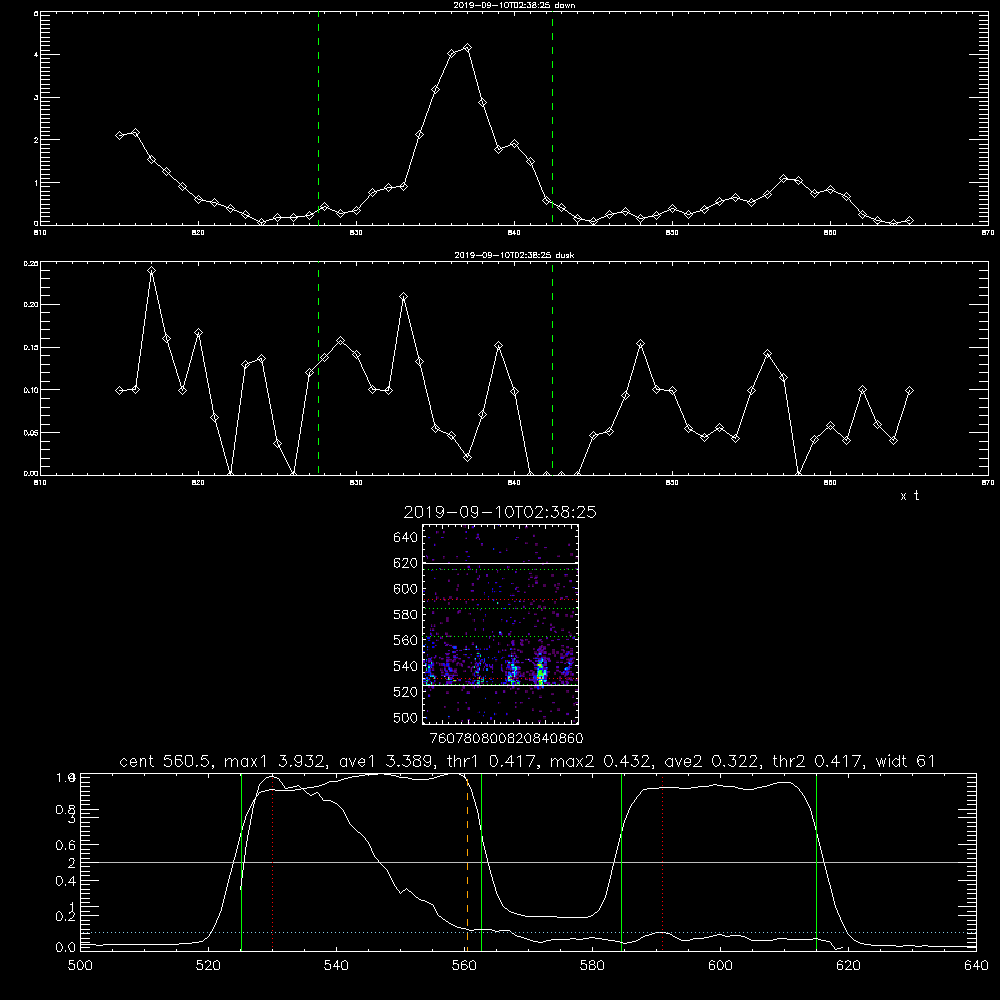Screen dimensions: 1000x1000
Task: Click the '540' label on the bottom plot x-axis
Action: [x=336, y=966]
